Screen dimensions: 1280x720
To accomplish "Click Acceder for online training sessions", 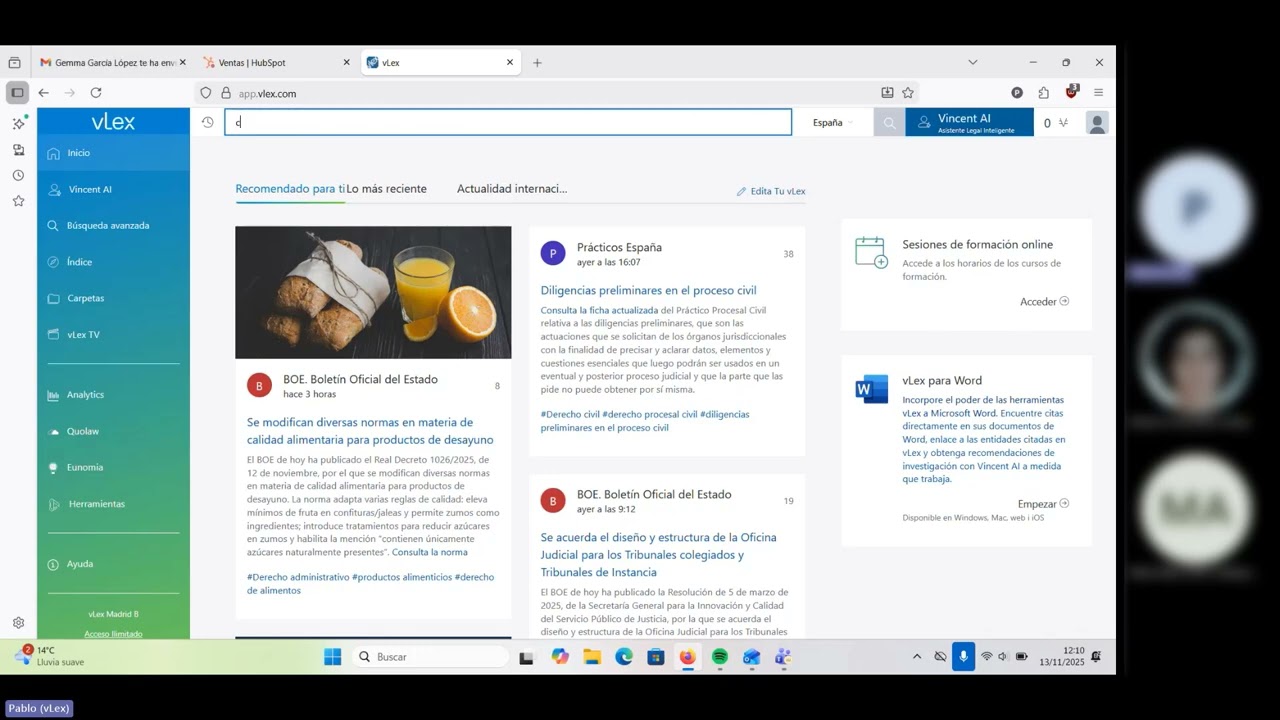I will pyautogui.click(x=1044, y=301).
